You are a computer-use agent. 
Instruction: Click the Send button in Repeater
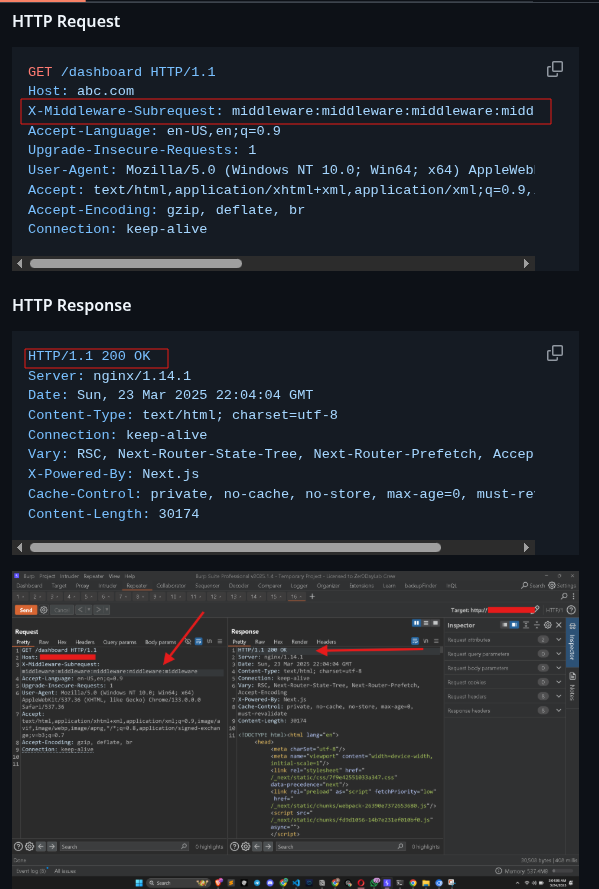point(26,609)
